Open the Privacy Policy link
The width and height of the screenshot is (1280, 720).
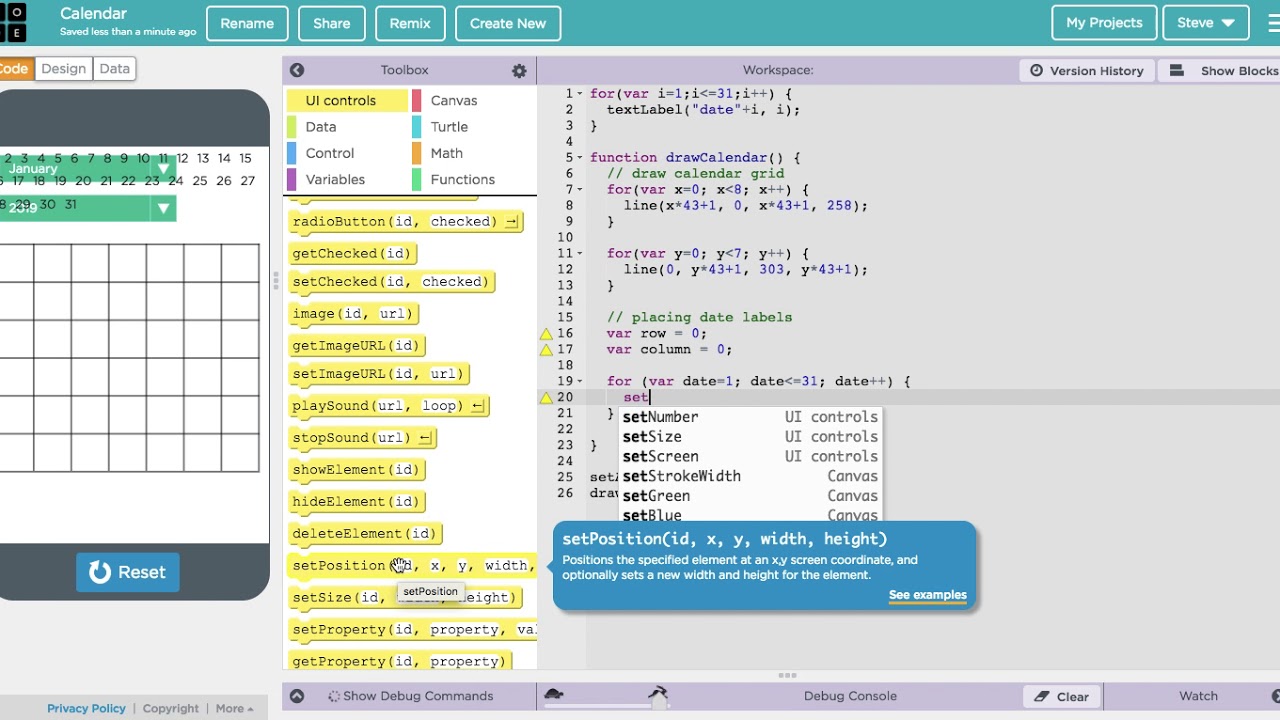[86, 708]
